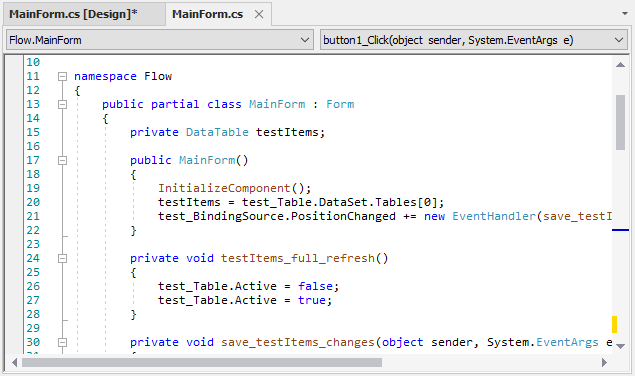Click the horizontal scrollbar left arrow
Viewport: 635px width, 376px height.
(15, 362)
